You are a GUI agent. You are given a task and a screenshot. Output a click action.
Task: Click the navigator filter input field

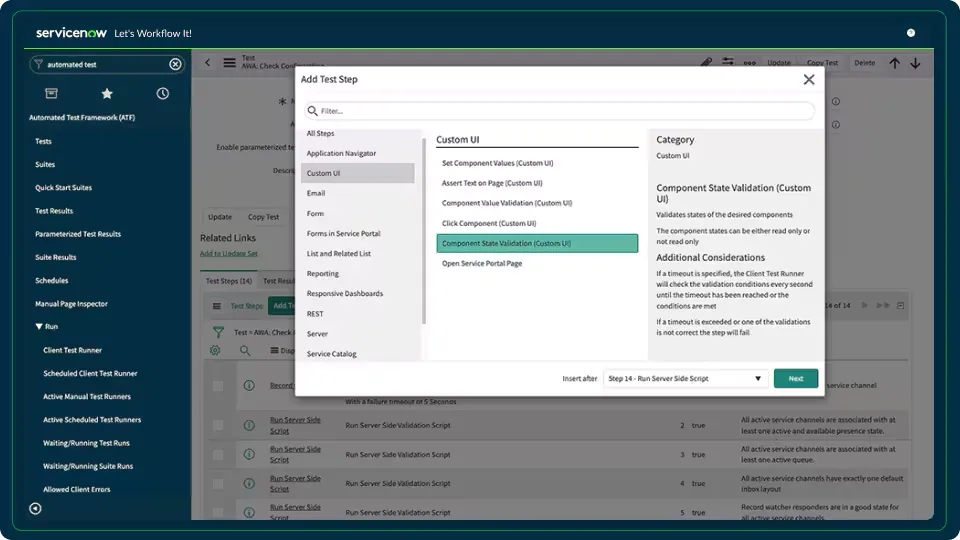coord(105,64)
